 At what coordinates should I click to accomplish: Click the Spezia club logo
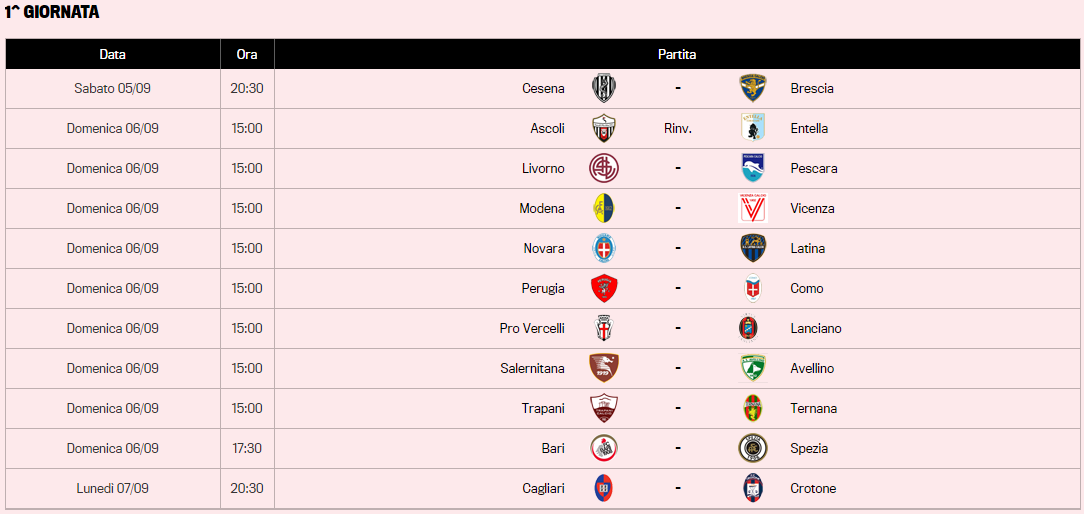[x=752, y=448]
